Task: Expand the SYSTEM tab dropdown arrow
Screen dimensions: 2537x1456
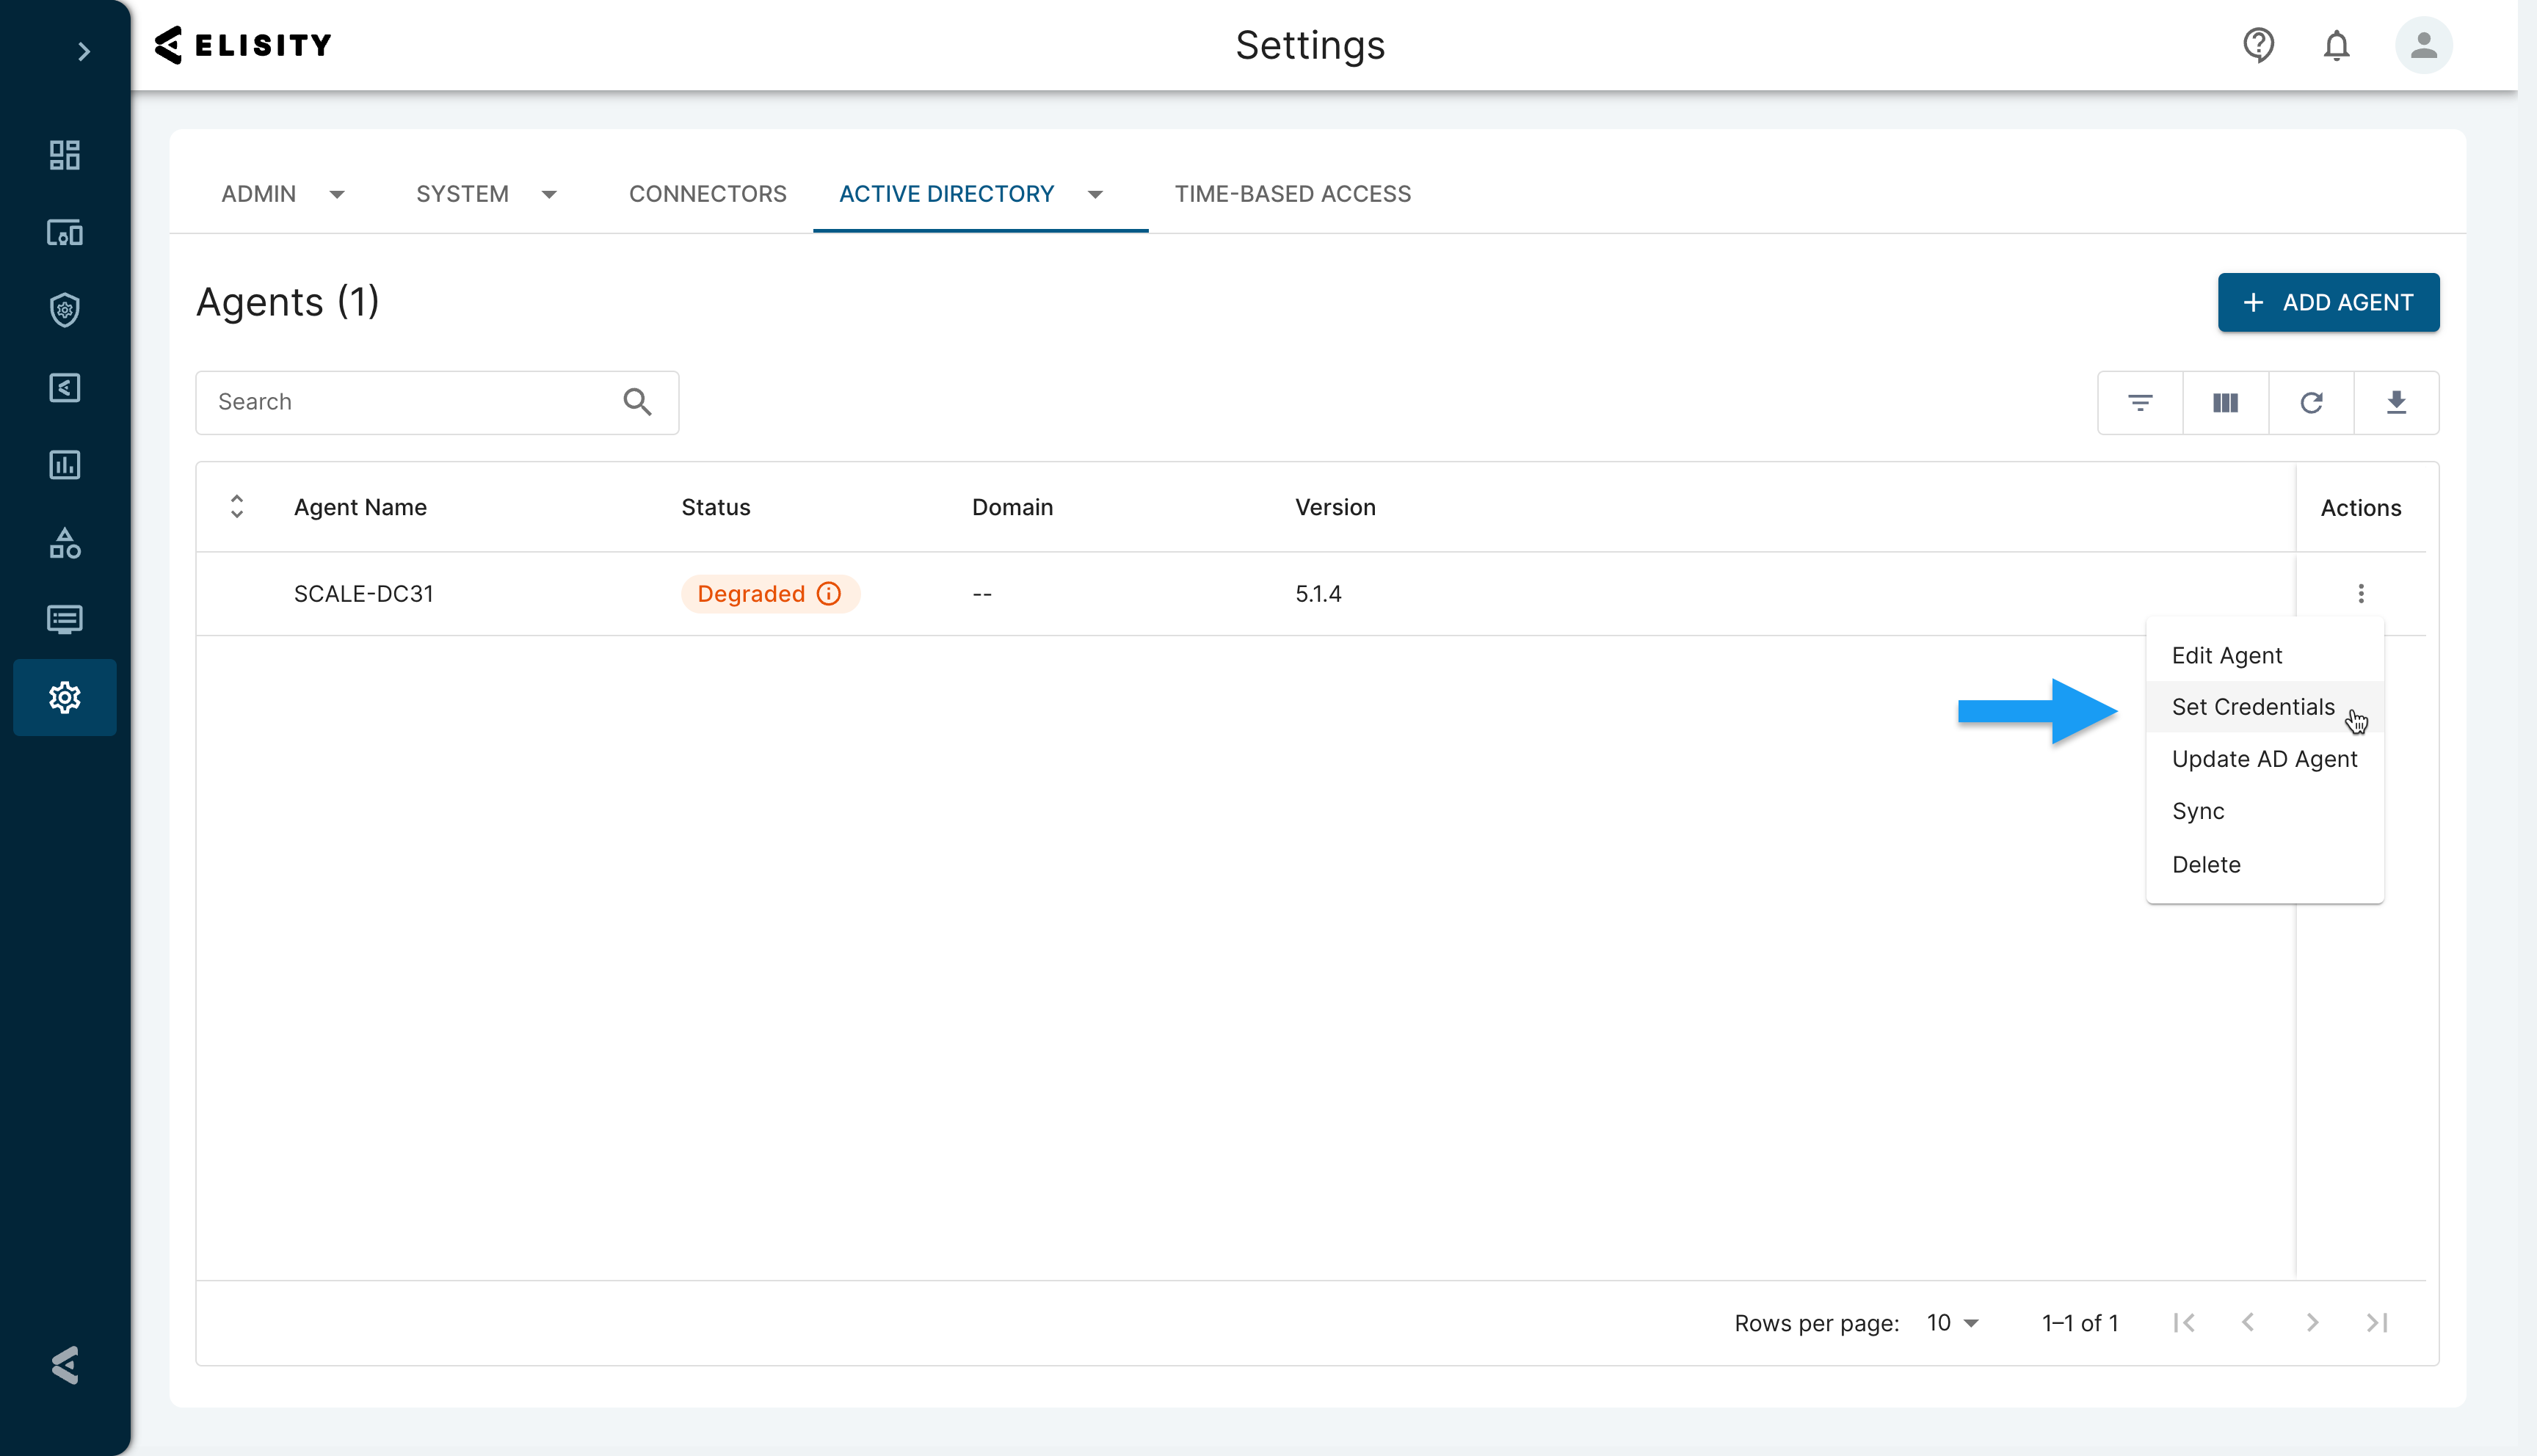Action: point(549,195)
